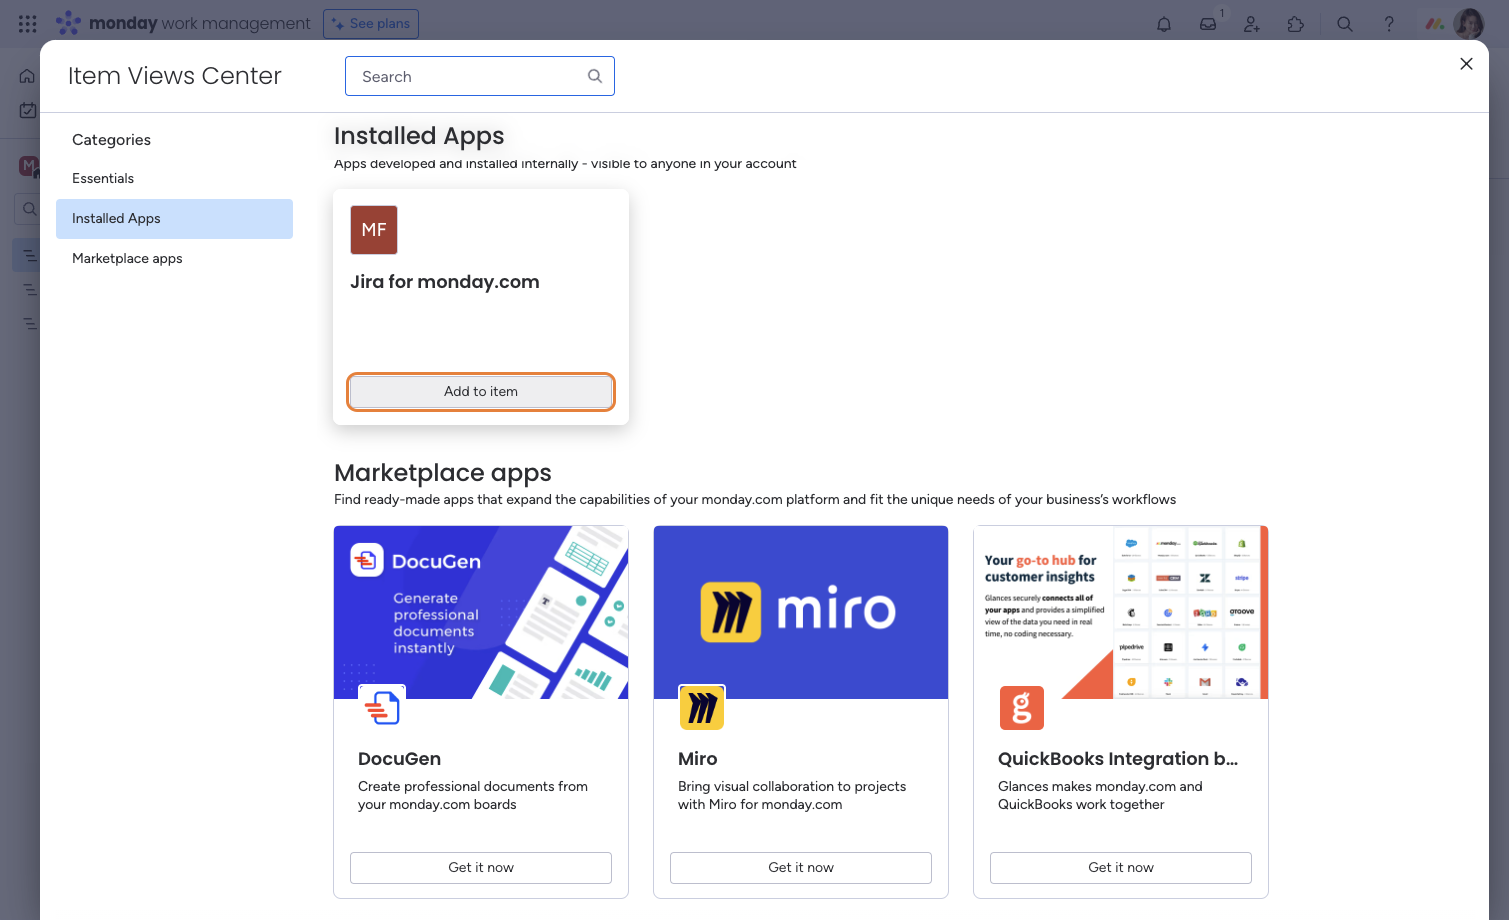Click the DocuGen small app icon
This screenshot has width=1509, height=920.
tap(382, 707)
